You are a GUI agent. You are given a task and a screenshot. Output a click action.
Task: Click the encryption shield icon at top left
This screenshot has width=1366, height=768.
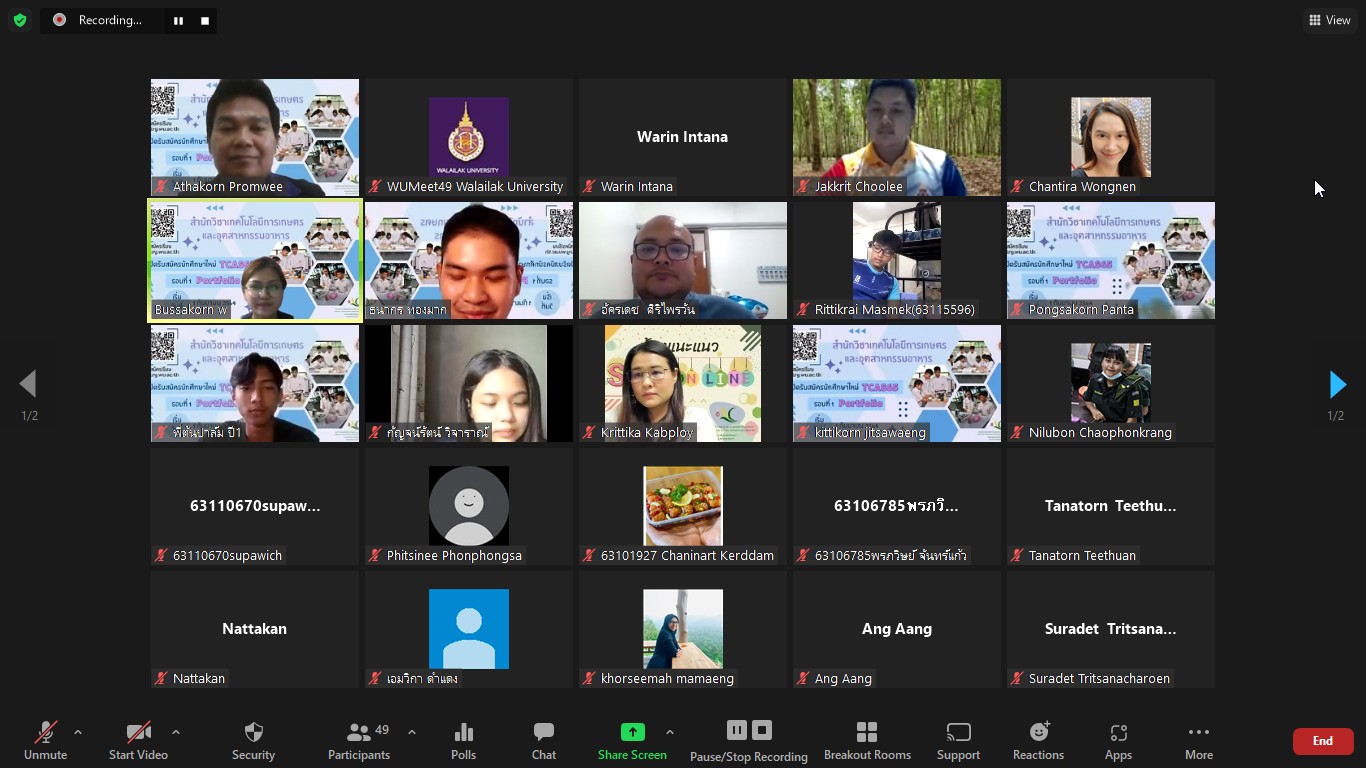tap(20, 20)
